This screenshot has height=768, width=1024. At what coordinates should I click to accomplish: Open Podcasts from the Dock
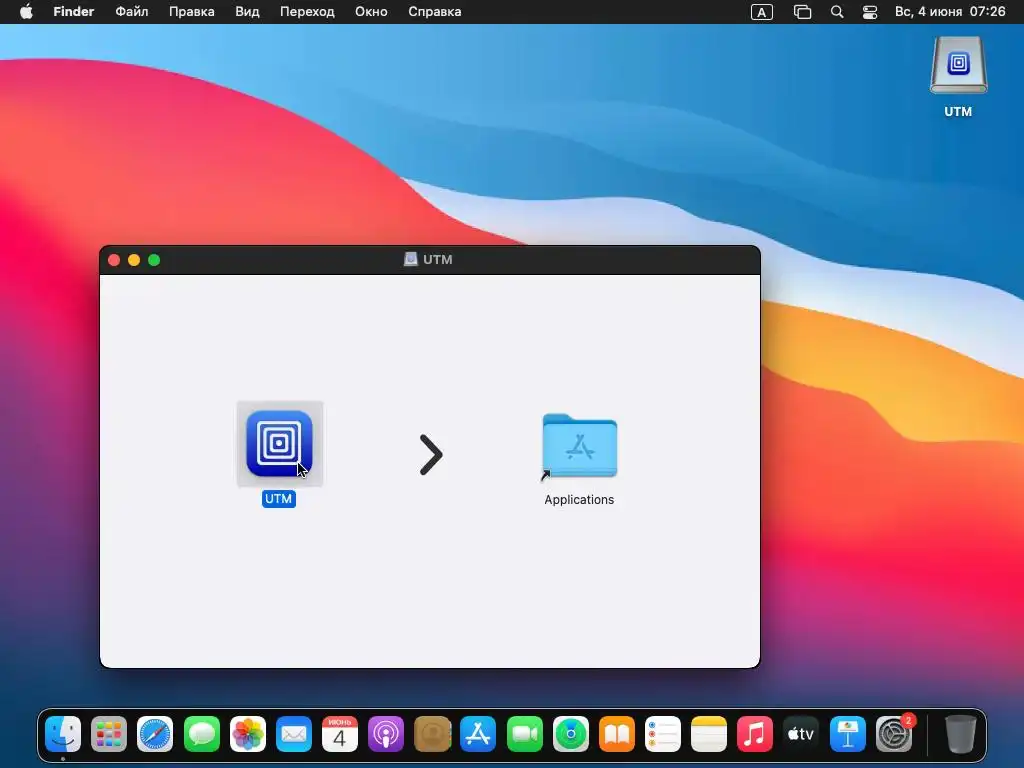coord(386,734)
